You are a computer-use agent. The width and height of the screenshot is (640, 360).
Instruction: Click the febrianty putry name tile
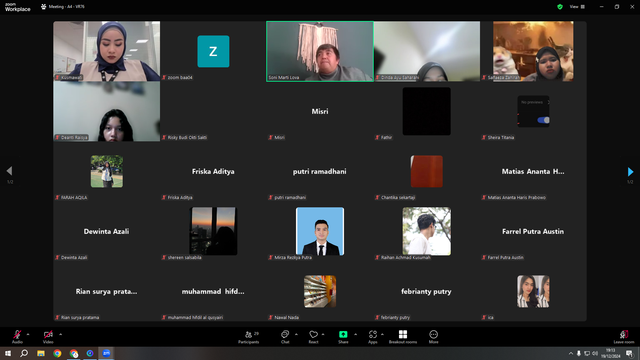pos(427,291)
